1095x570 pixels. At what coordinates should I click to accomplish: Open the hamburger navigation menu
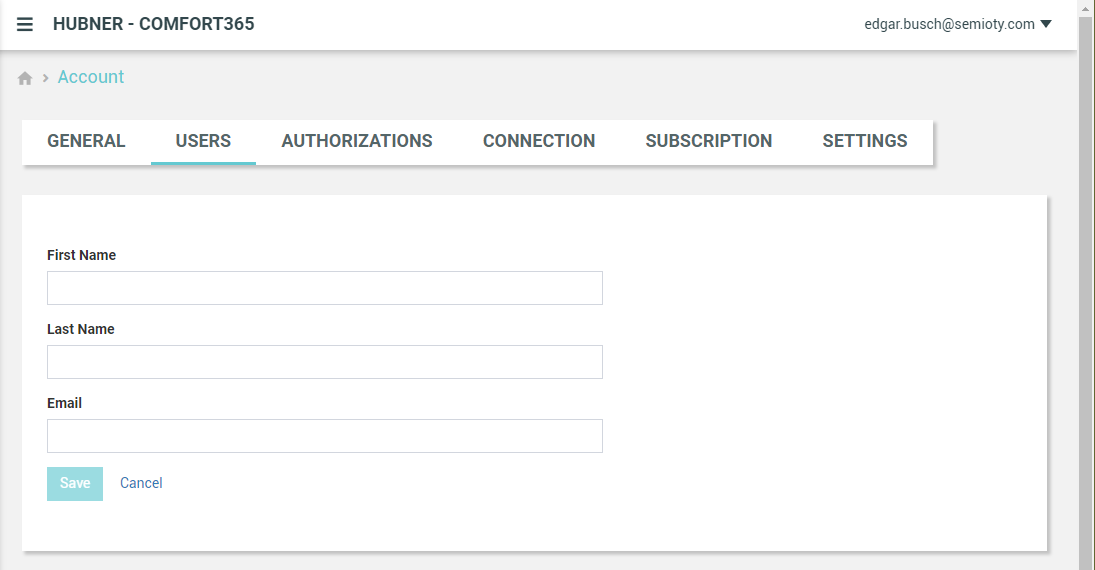coord(24,24)
